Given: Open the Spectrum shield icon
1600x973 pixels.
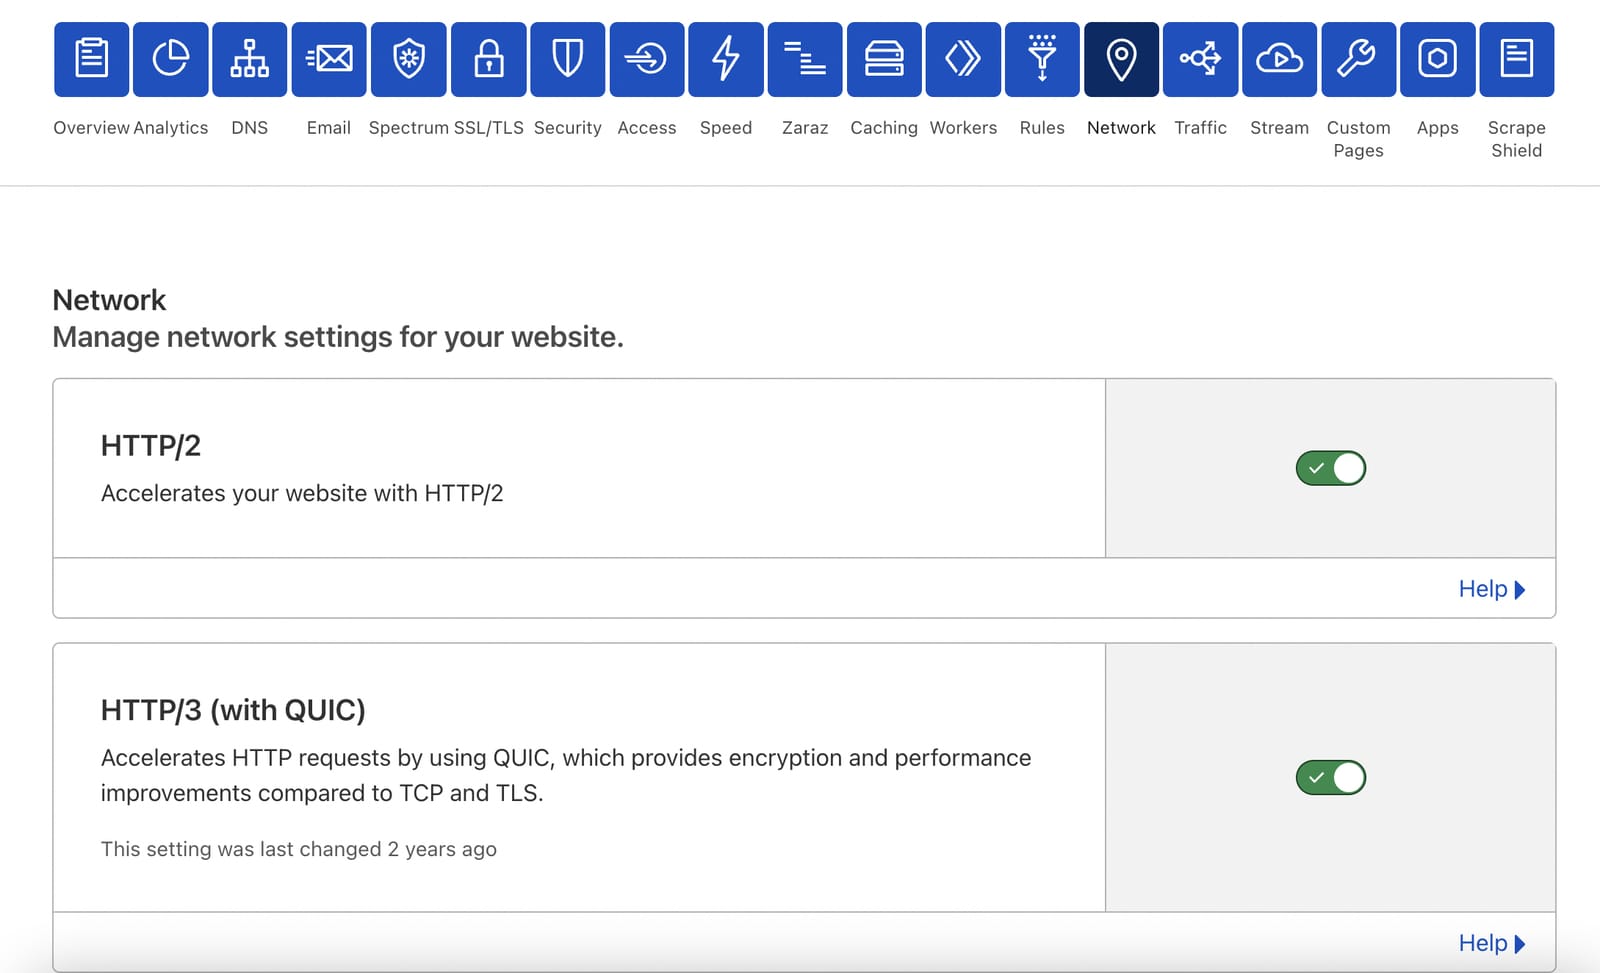Looking at the screenshot, I should pyautogui.click(x=408, y=59).
